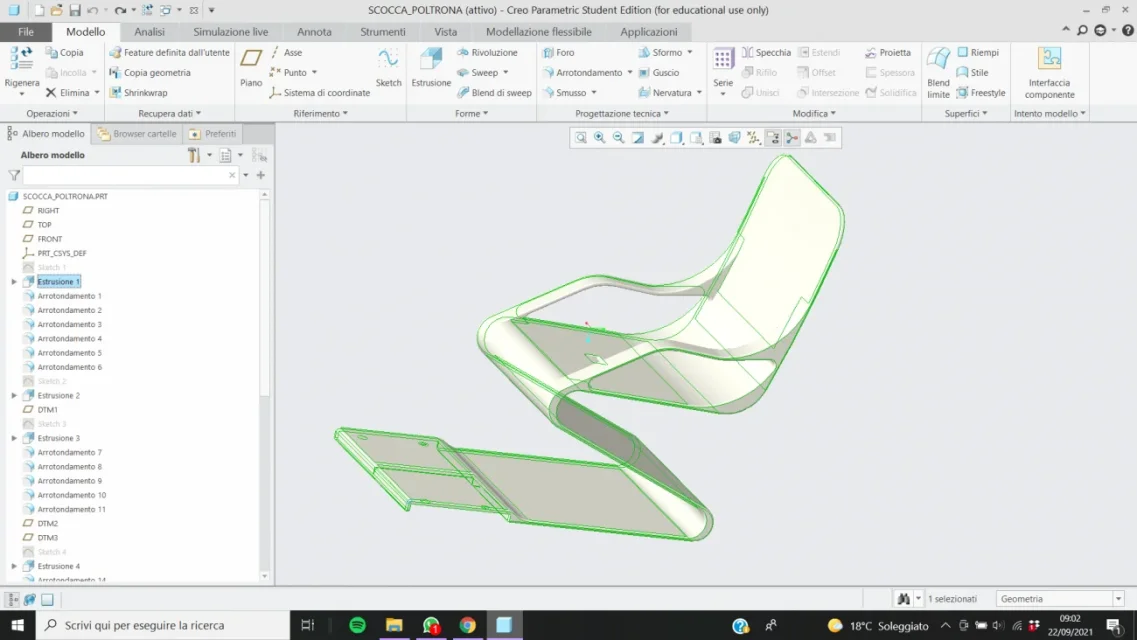
Task: Select Arrotondamento 7 in model tree
Action: point(70,452)
